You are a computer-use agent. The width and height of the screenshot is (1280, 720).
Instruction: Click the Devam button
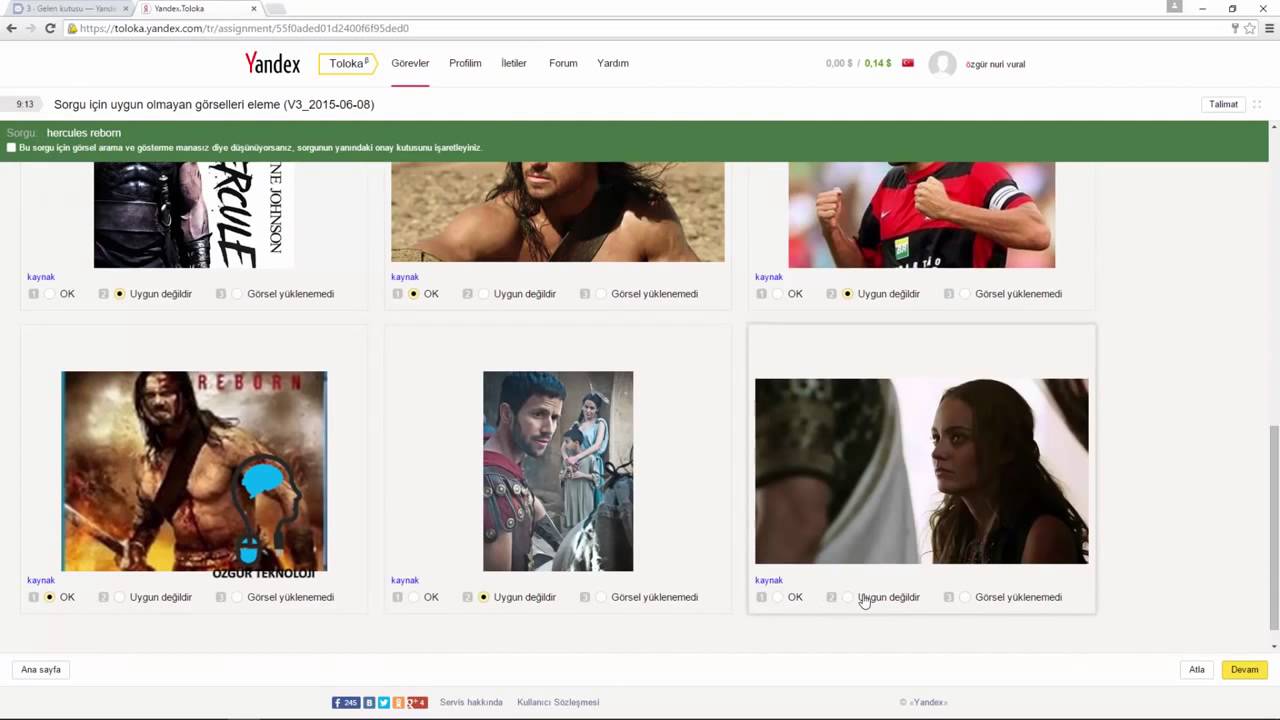tap(1244, 670)
